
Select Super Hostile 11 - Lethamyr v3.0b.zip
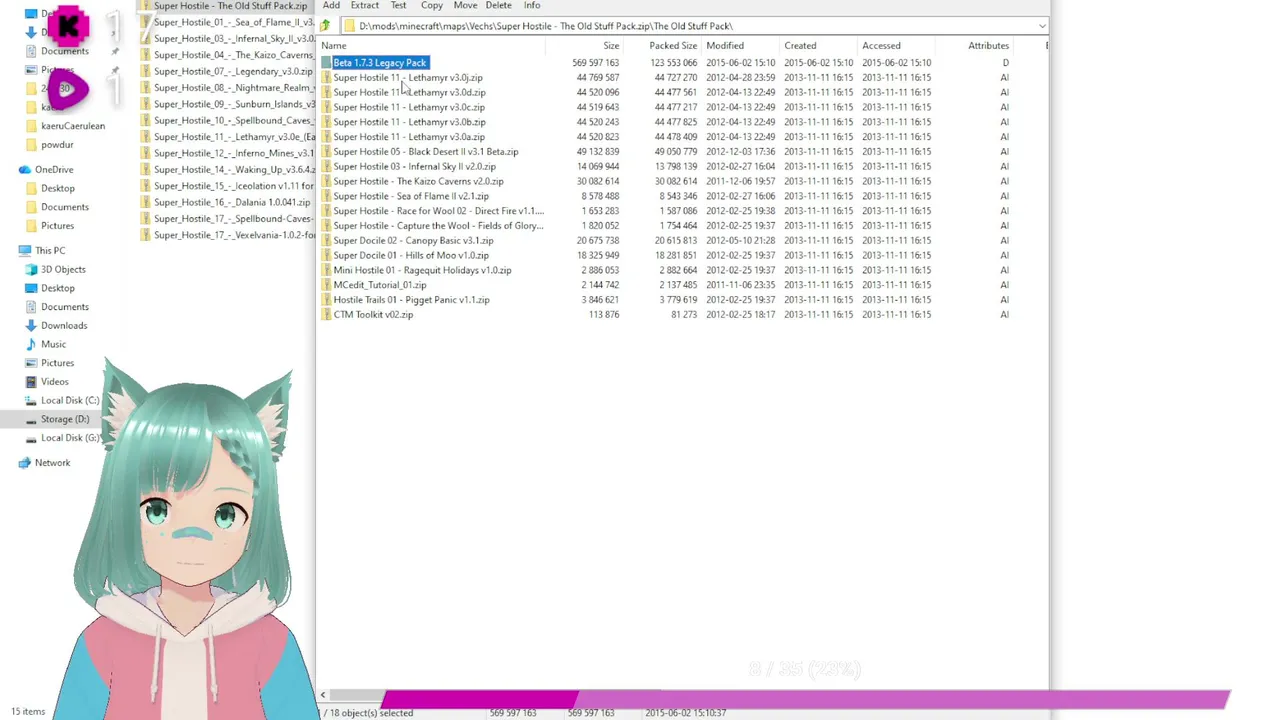point(409,122)
